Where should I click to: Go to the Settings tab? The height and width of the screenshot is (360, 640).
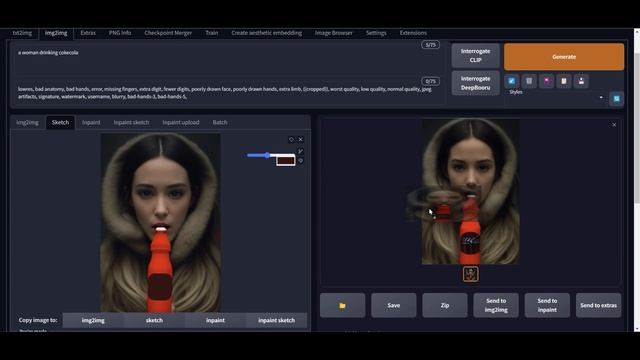(x=376, y=33)
